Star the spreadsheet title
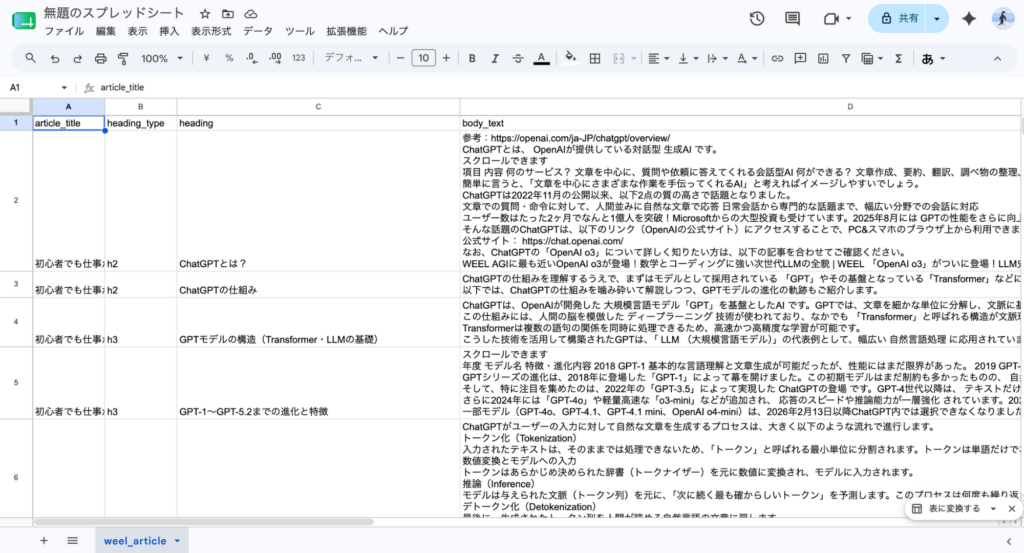 click(205, 14)
